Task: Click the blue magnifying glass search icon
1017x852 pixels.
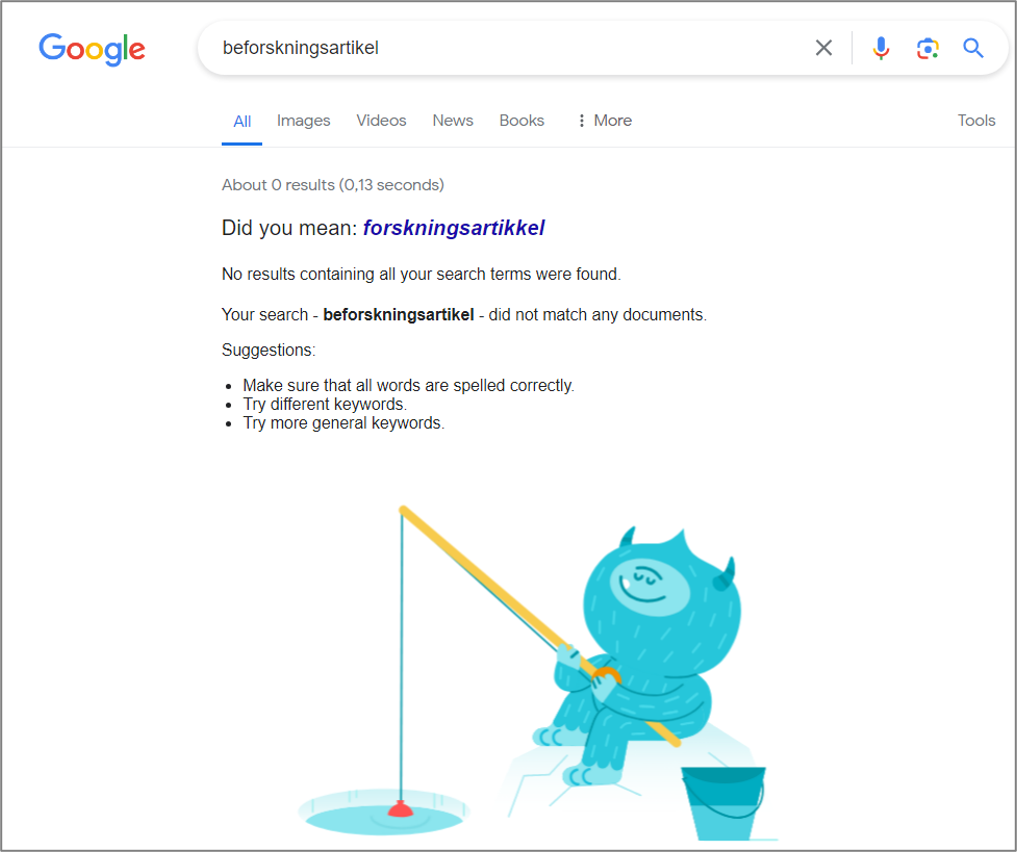Action: 972,47
